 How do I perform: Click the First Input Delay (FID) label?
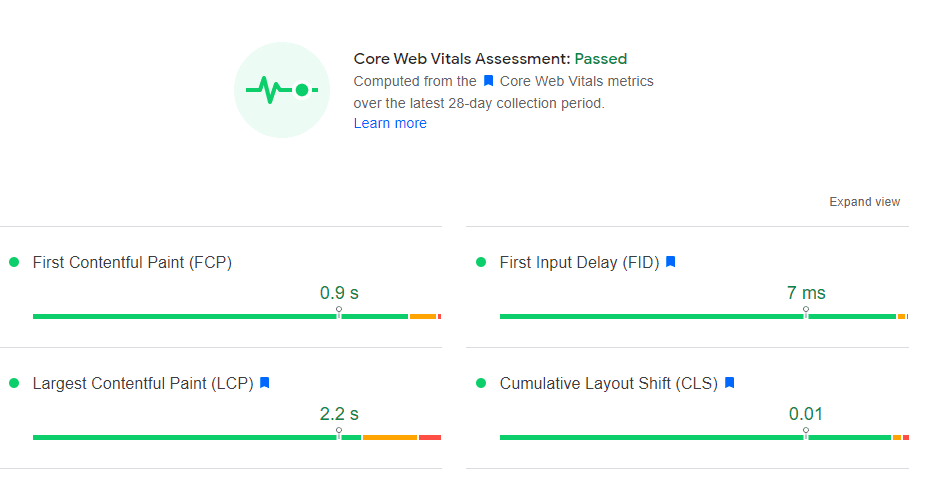pyautogui.click(x=579, y=263)
